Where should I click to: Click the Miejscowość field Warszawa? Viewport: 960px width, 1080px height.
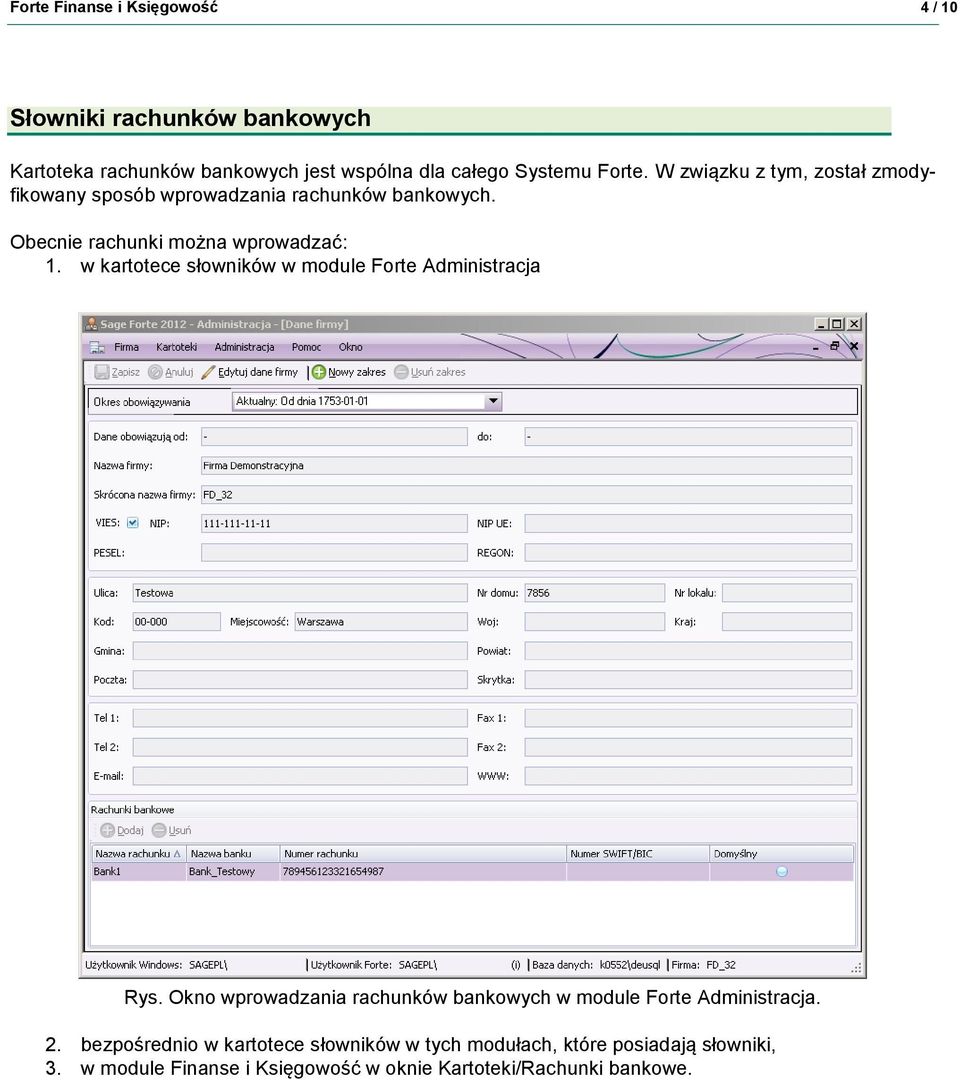click(381, 622)
